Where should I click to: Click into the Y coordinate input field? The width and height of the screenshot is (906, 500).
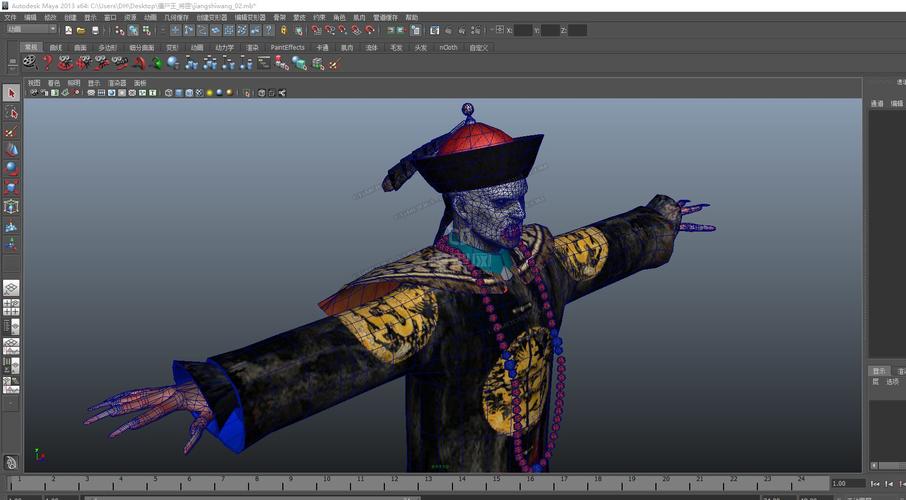(x=550, y=30)
